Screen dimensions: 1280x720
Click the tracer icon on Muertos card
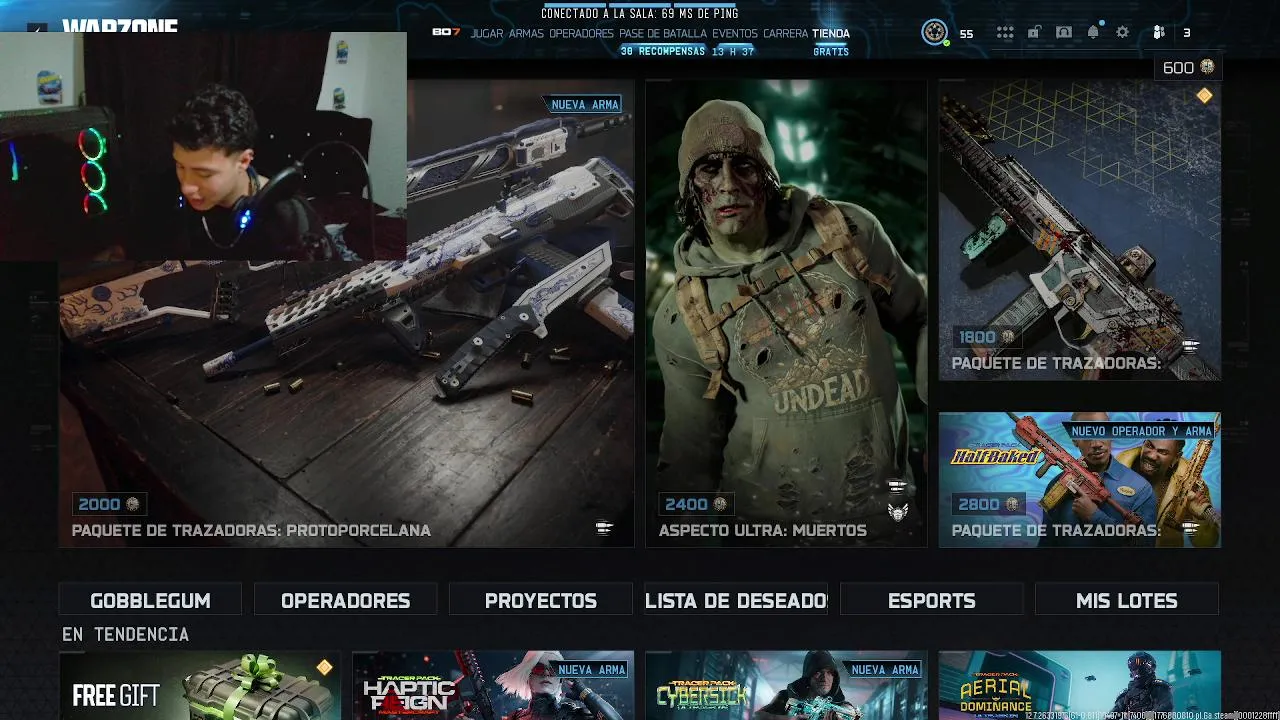(897, 487)
